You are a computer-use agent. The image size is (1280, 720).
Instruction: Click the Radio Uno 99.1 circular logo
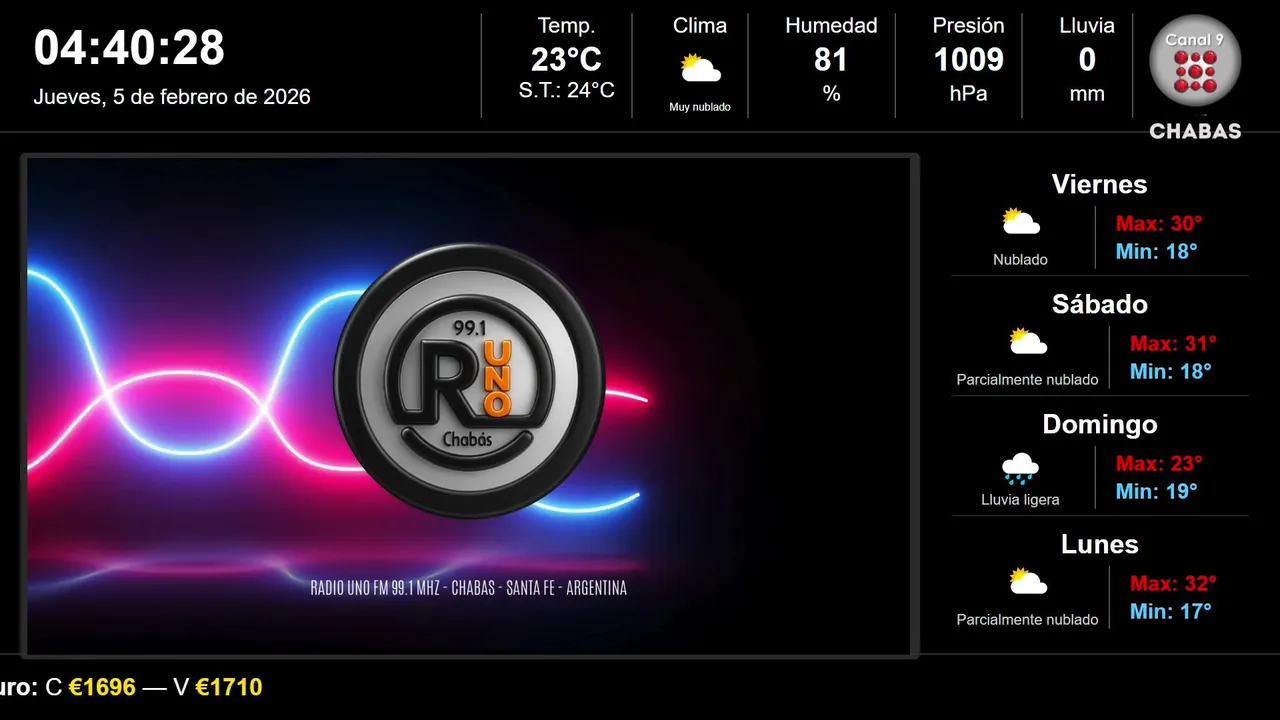point(469,381)
